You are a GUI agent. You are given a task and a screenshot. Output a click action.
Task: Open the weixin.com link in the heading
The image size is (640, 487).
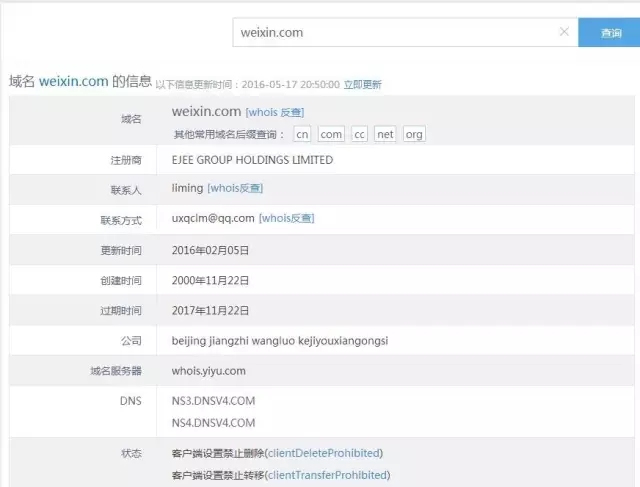coord(73,82)
